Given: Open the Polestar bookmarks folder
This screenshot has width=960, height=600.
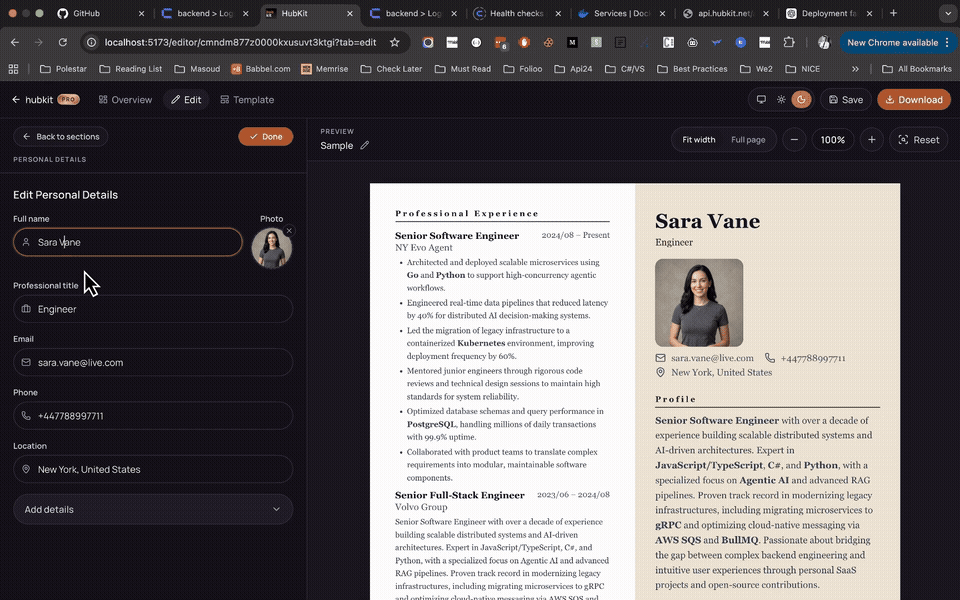Looking at the screenshot, I should [63, 69].
